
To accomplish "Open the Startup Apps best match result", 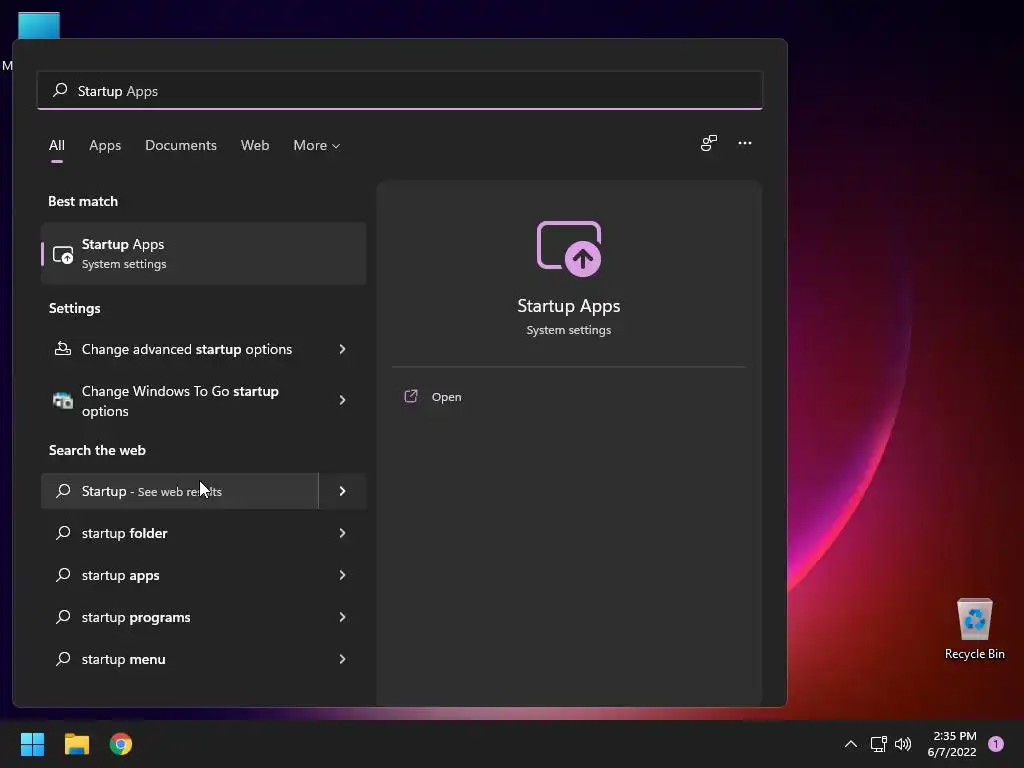I will (204, 253).
